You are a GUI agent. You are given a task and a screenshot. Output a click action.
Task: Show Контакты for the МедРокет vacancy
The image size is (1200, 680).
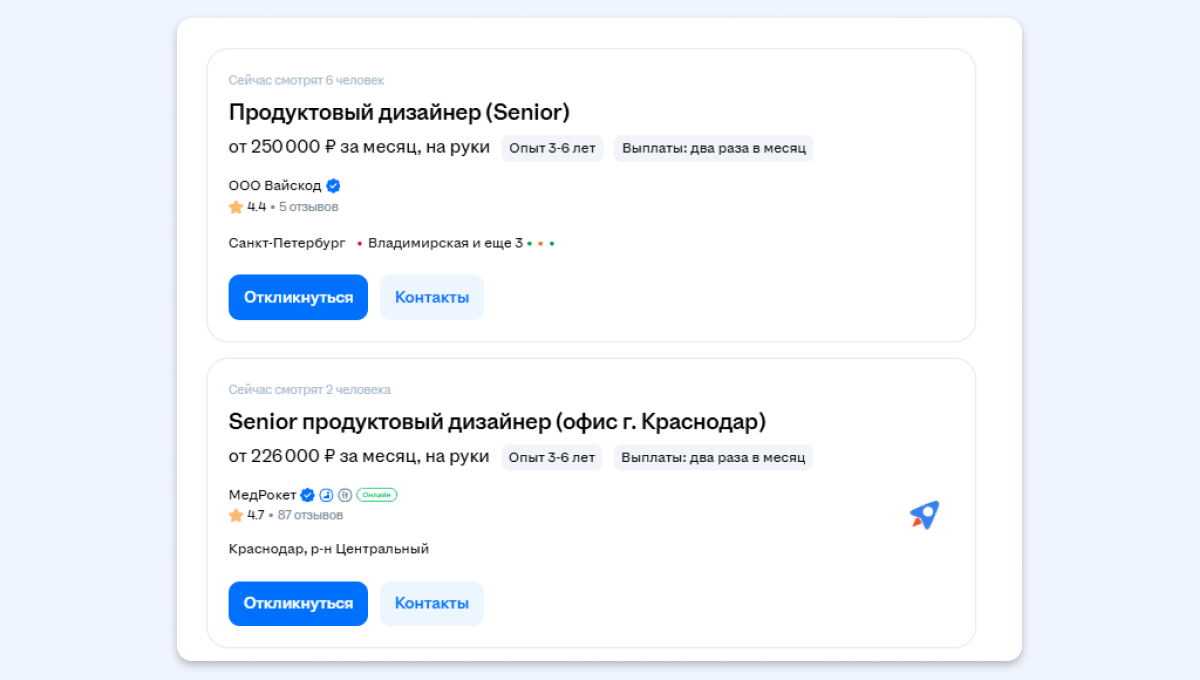tap(431, 603)
